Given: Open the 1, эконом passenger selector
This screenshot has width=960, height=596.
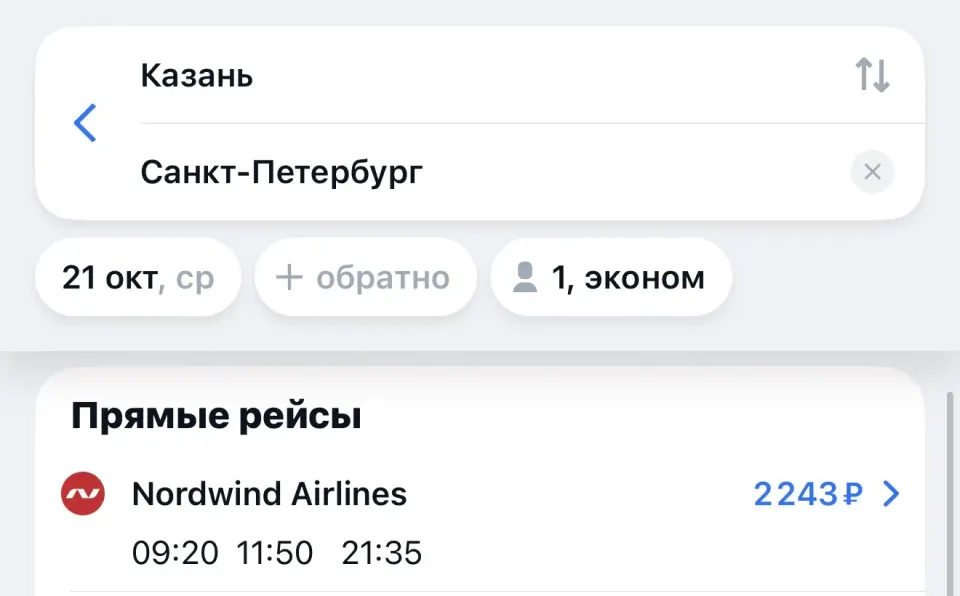Looking at the screenshot, I should pyautogui.click(x=611, y=277).
